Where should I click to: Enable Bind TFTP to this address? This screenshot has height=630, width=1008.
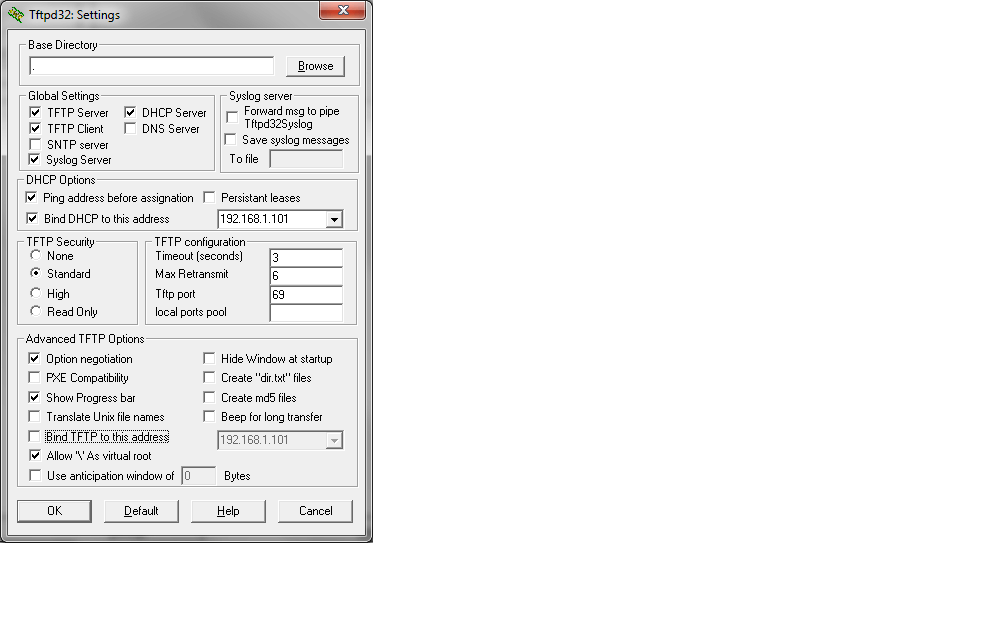pos(34,436)
